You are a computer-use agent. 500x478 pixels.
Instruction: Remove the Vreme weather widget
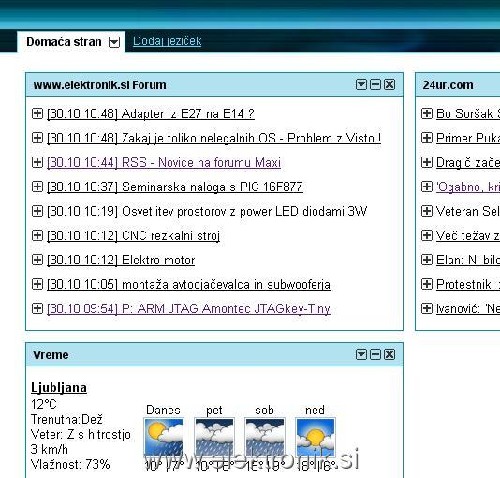[389, 354]
